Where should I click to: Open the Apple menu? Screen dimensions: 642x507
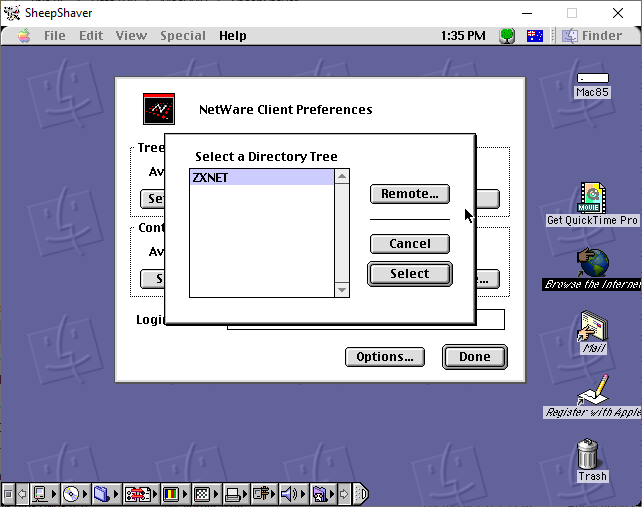click(x=24, y=36)
